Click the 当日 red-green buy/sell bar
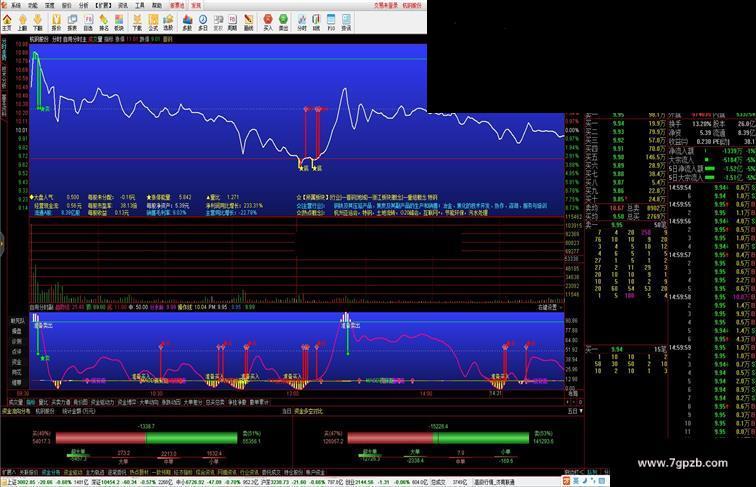This screenshot has width=756, height=487. [x=147, y=438]
